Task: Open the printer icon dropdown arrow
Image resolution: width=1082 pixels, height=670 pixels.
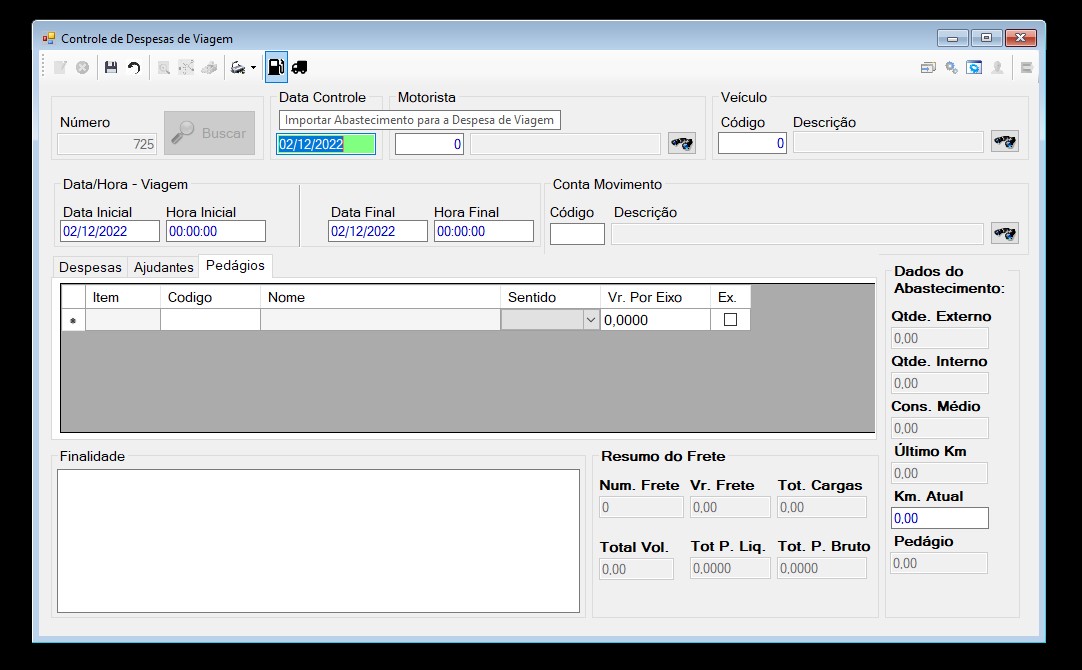Action: pyautogui.click(x=253, y=68)
